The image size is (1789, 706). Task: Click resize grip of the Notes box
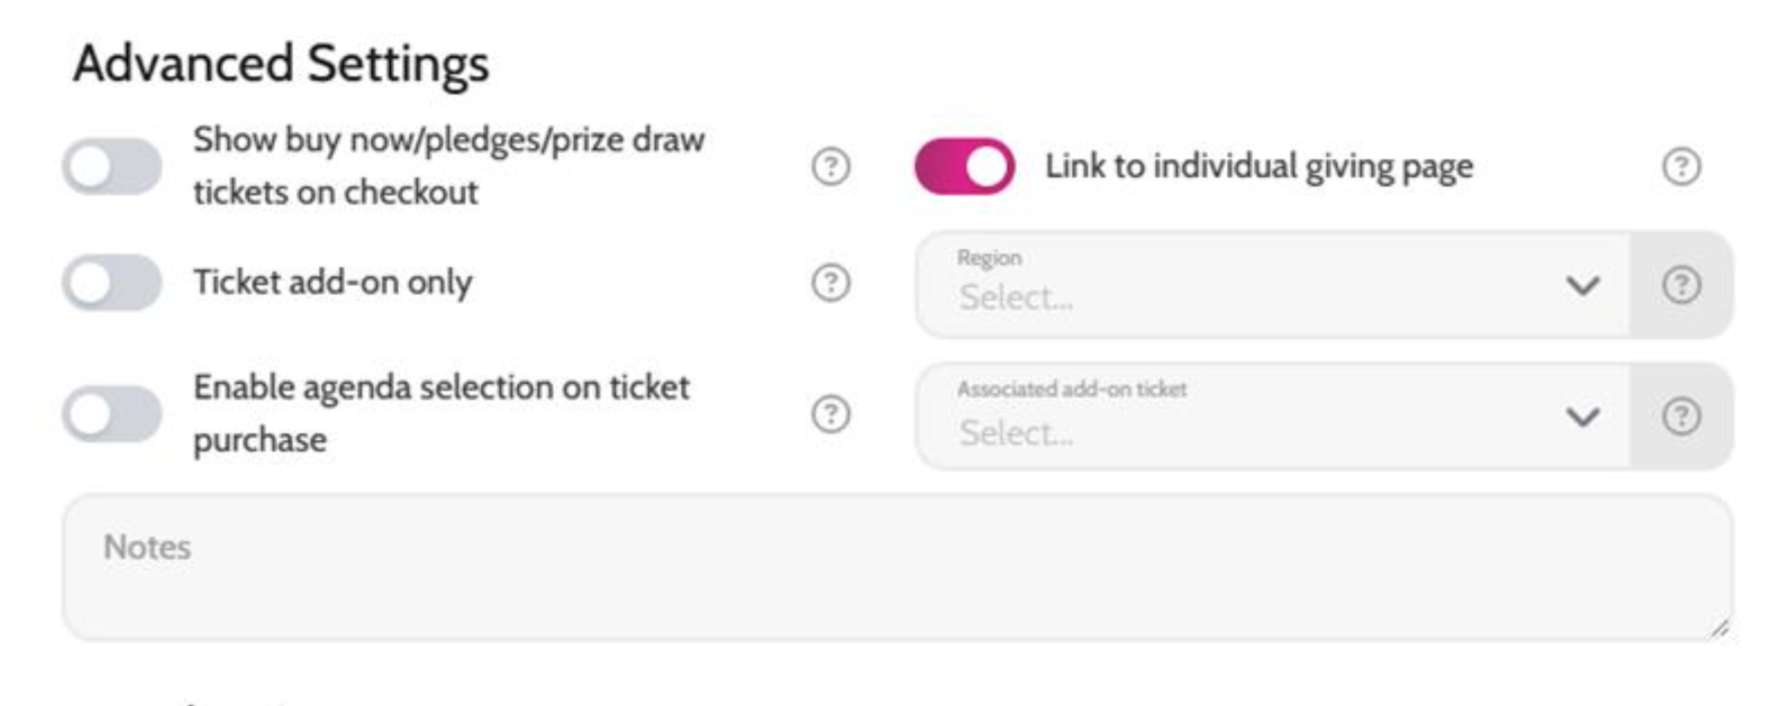[1719, 628]
